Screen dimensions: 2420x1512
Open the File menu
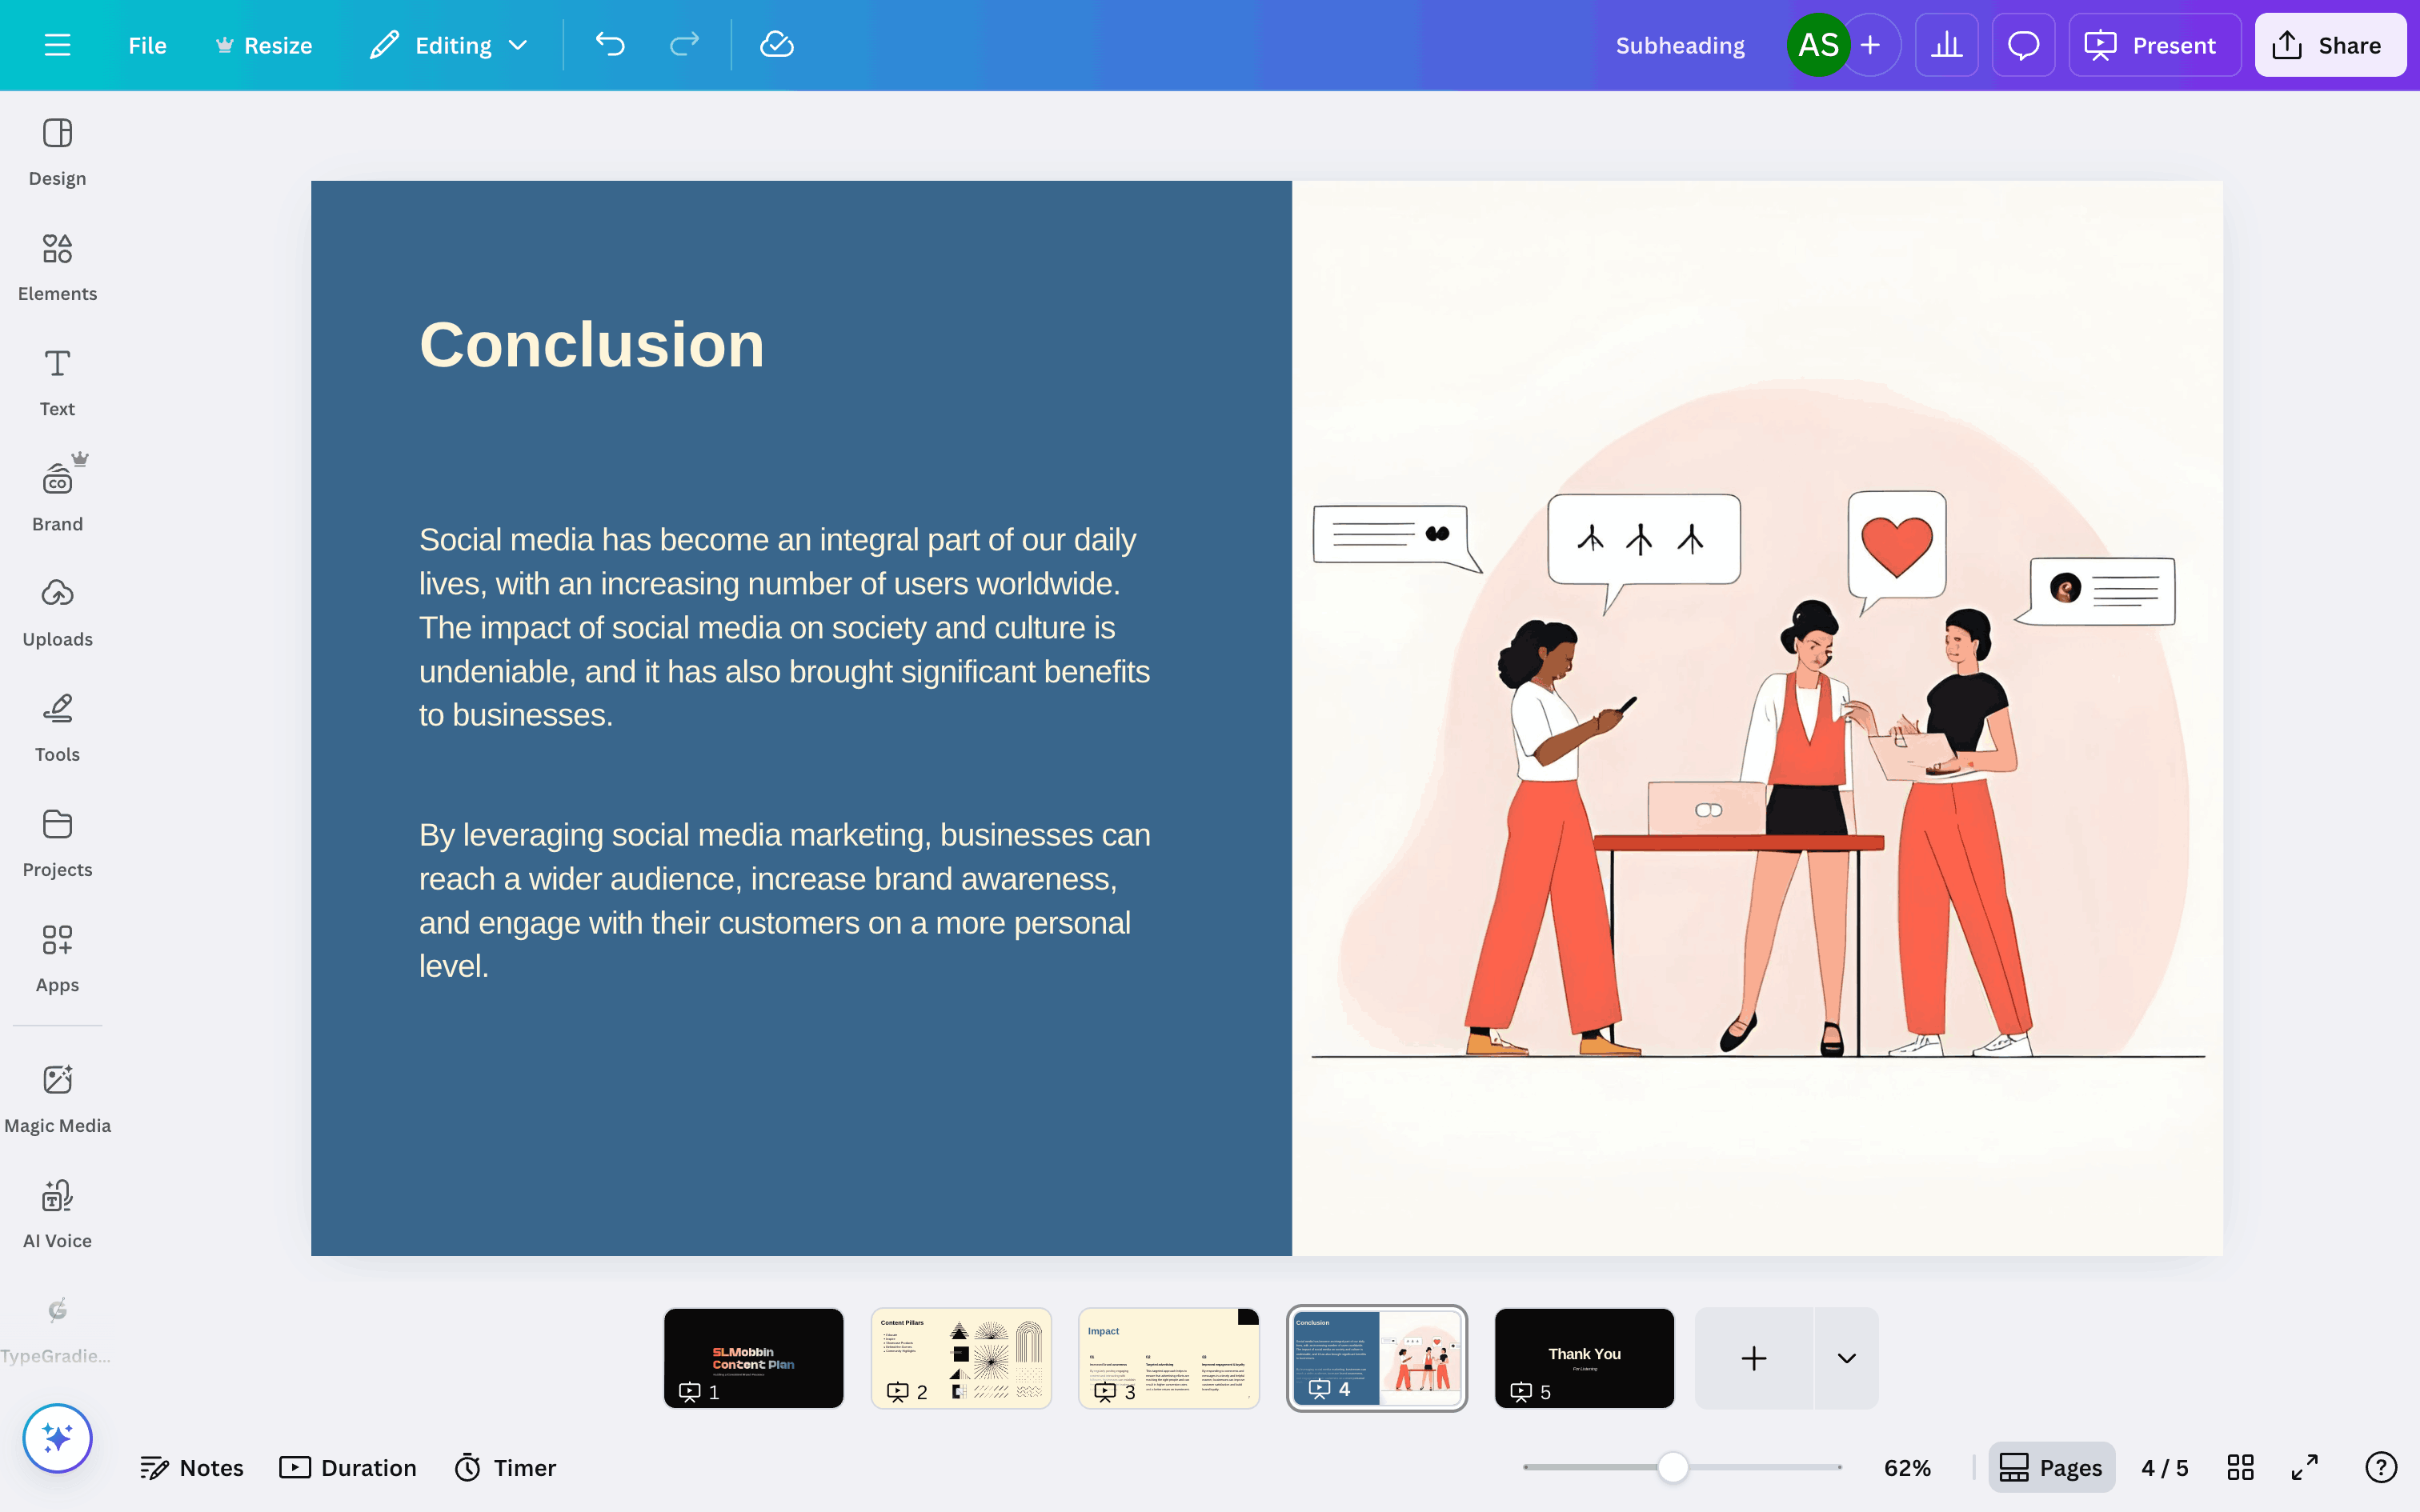147,45
